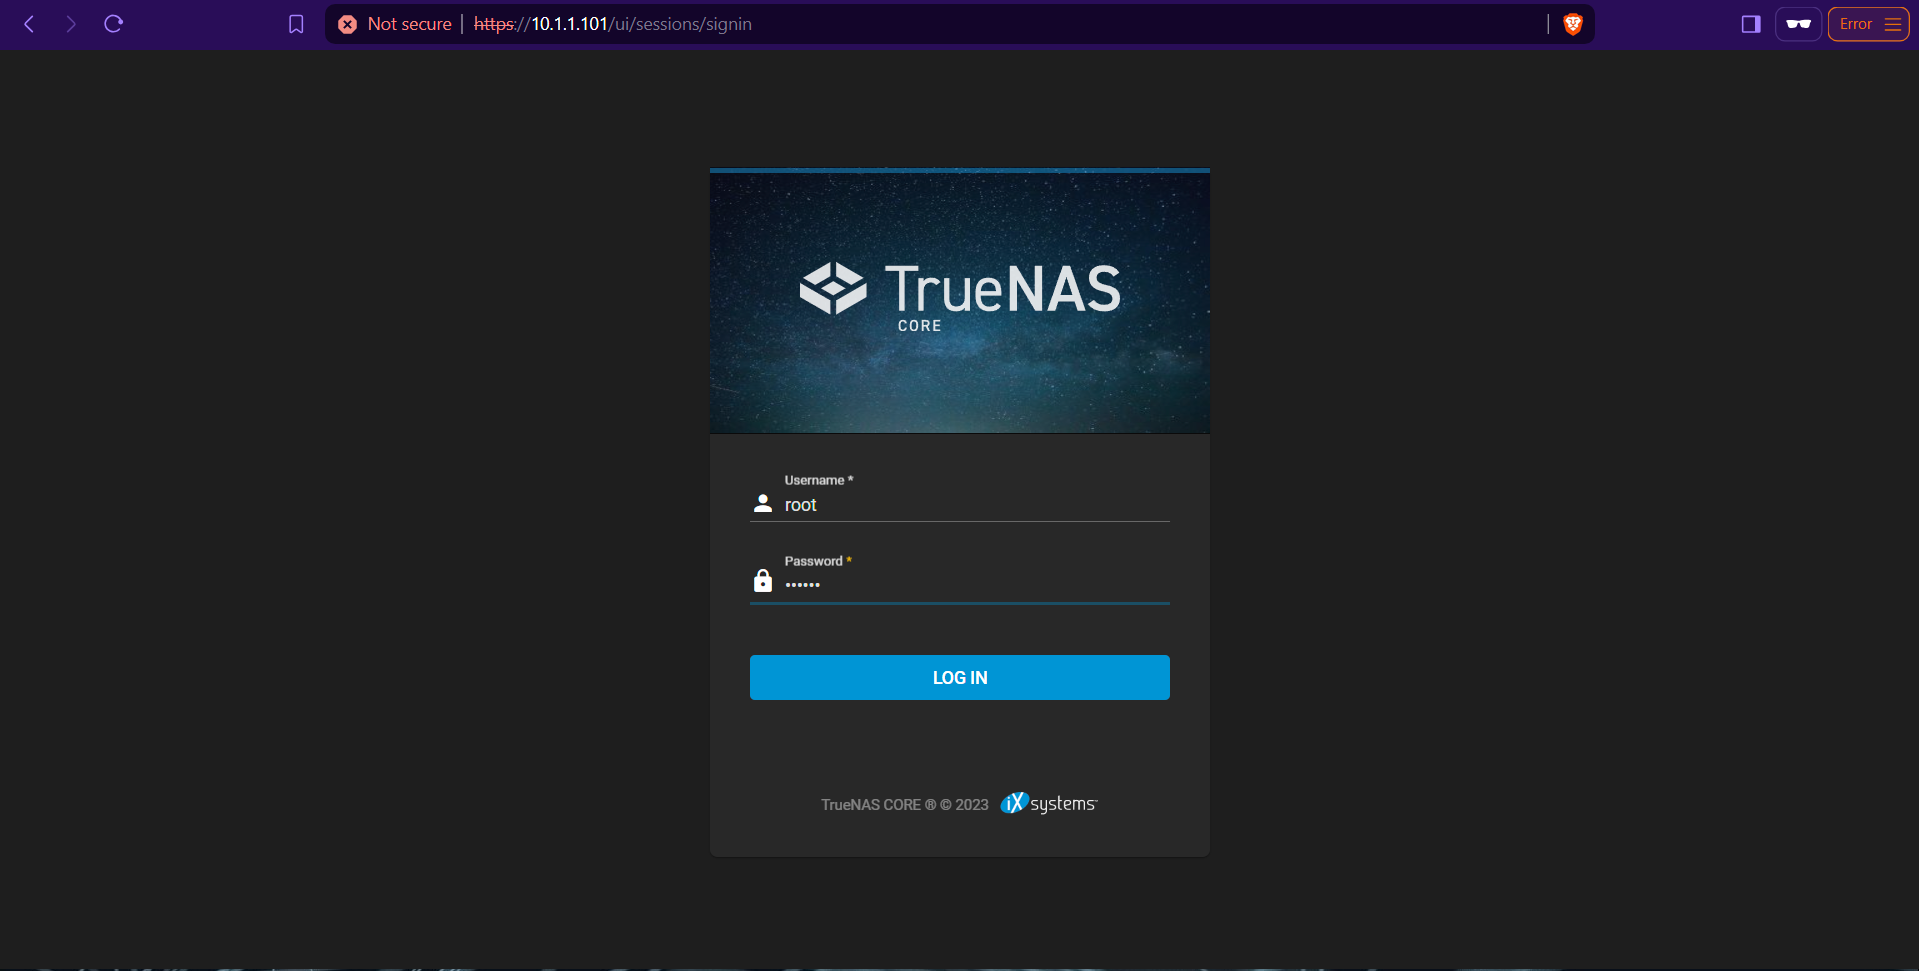Bookmark this page with the bookmark icon
The height and width of the screenshot is (971, 1919).
pos(296,24)
